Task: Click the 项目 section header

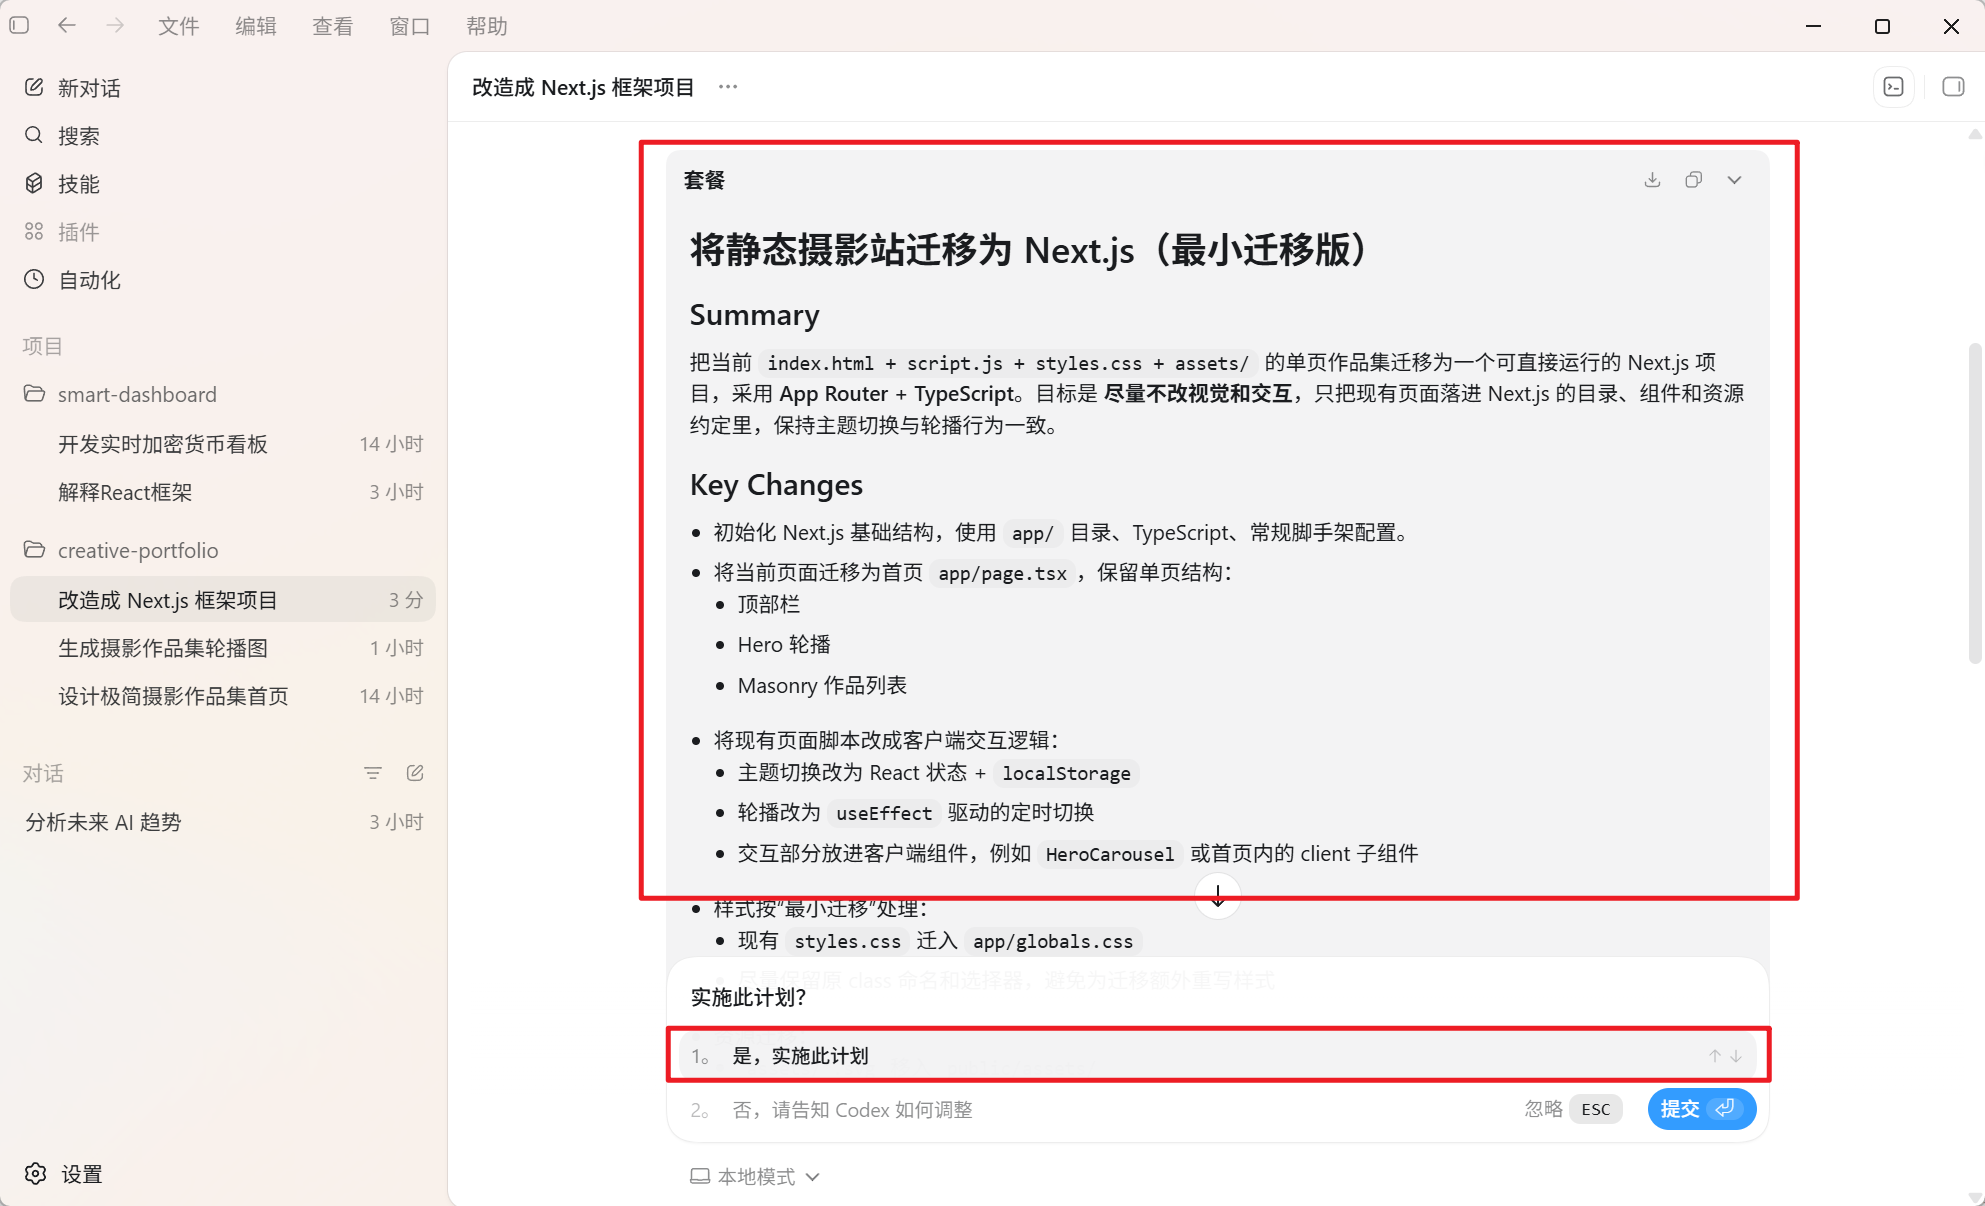Action: pos(42,346)
